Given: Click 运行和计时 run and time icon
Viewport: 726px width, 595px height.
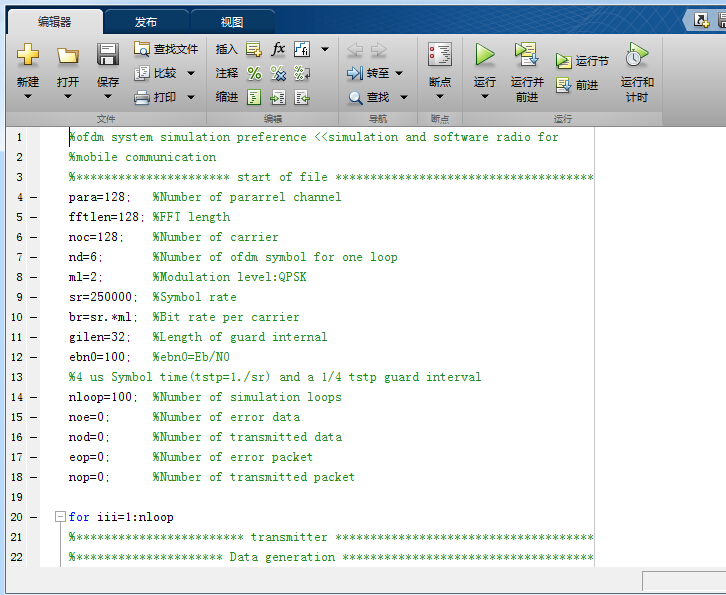Looking at the screenshot, I should click(x=637, y=55).
